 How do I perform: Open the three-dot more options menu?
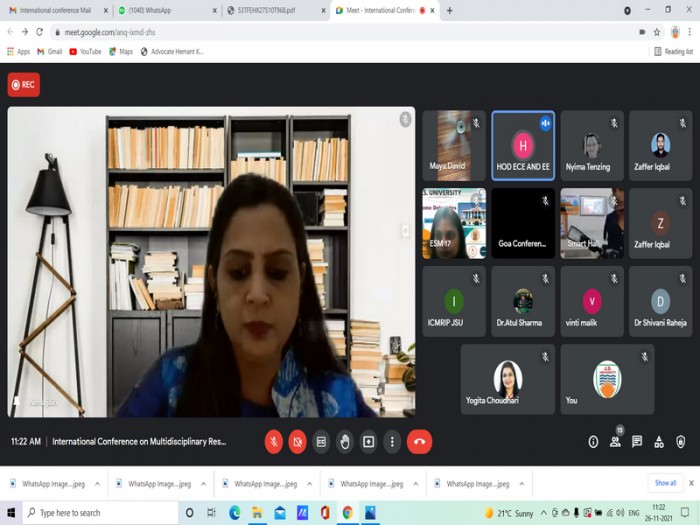click(x=392, y=442)
